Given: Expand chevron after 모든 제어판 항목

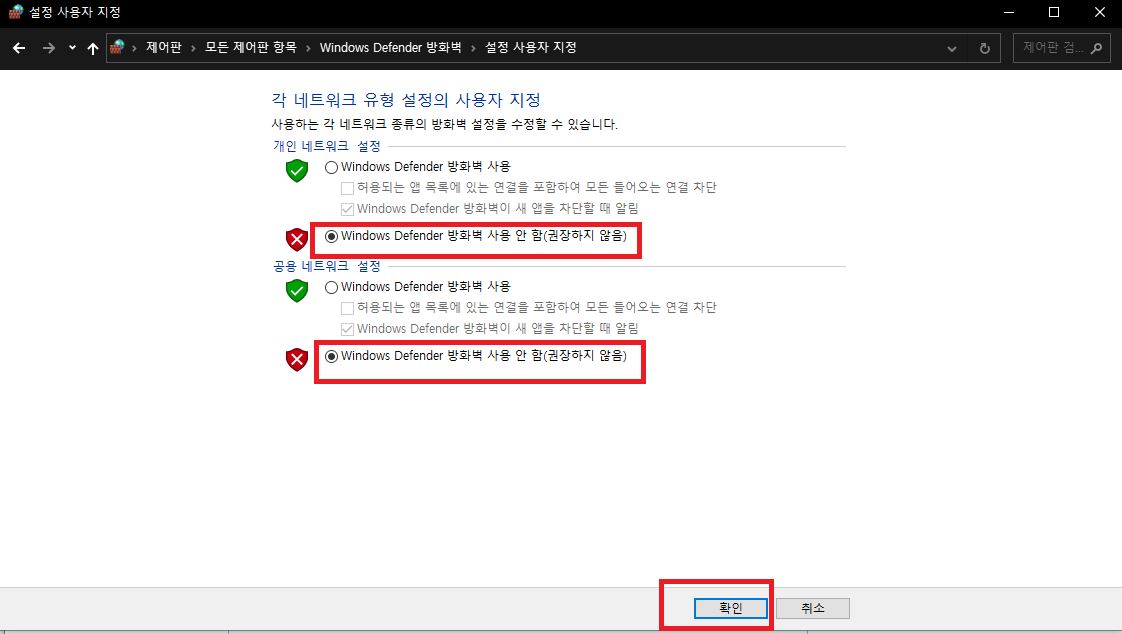Looking at the screenshot, I should [x=308, y=48].
